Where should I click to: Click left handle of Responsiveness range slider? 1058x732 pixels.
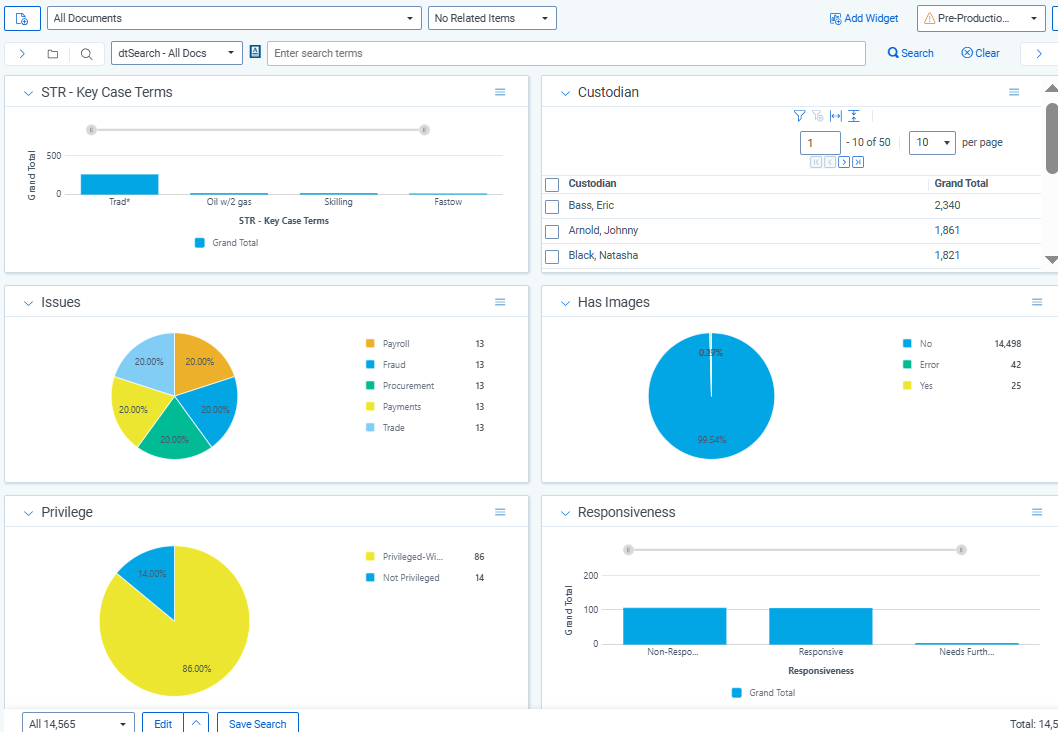[628, 550]
